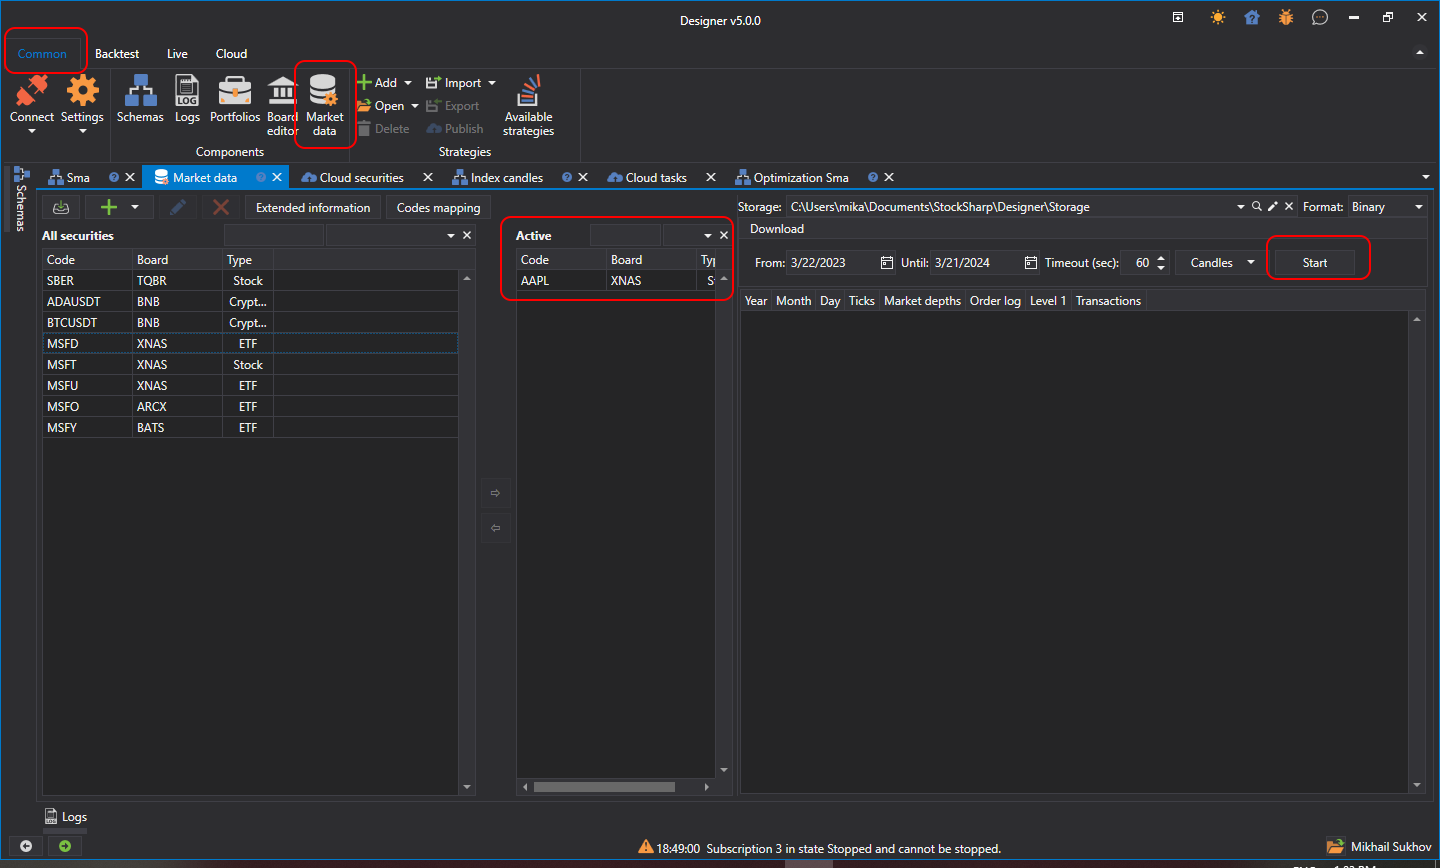1440x868 pixels.
Task: Open the Logs component in ribbon
Action: pos(187,100)
